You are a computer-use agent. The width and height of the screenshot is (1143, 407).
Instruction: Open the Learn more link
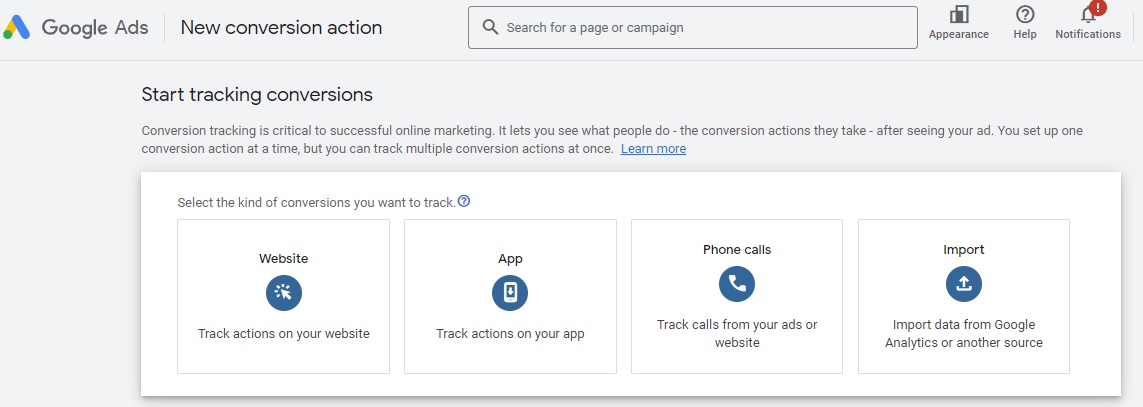pos(653,149)
